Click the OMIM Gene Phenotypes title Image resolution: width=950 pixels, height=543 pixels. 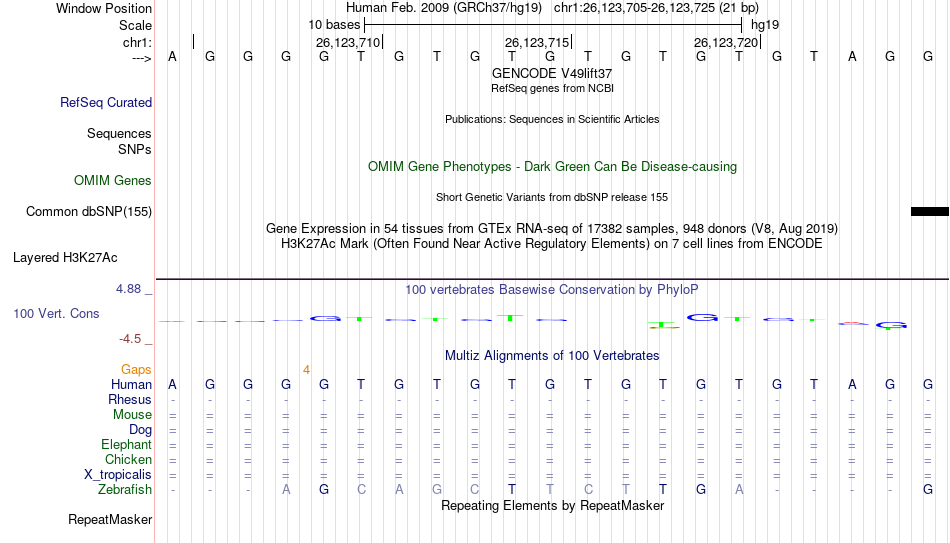tap(552, 167)
